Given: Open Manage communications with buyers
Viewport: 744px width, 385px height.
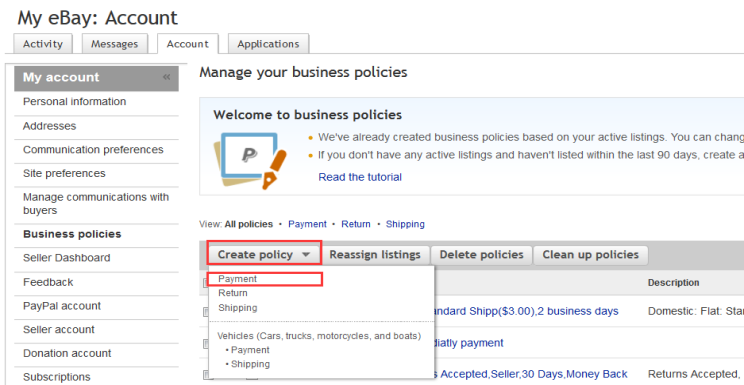Looking at the screenshot, I should click(x=96, y=204).
